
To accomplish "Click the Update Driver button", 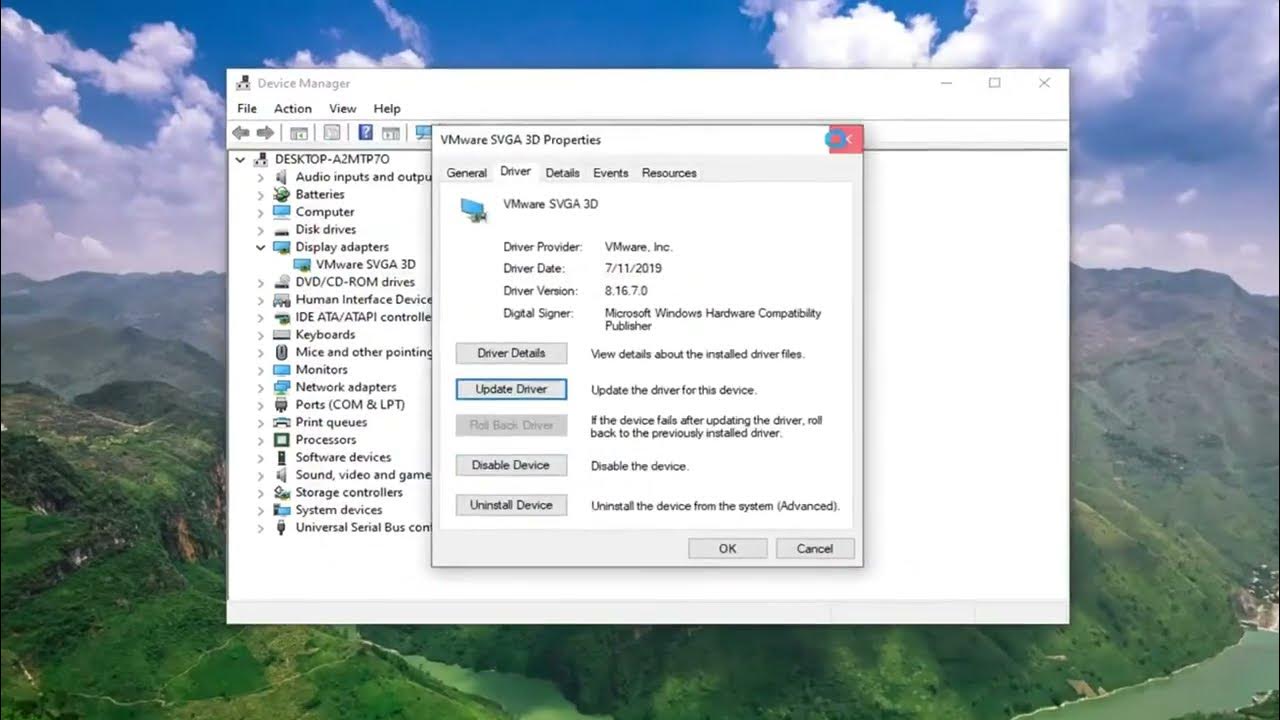I will pos(511,389).
